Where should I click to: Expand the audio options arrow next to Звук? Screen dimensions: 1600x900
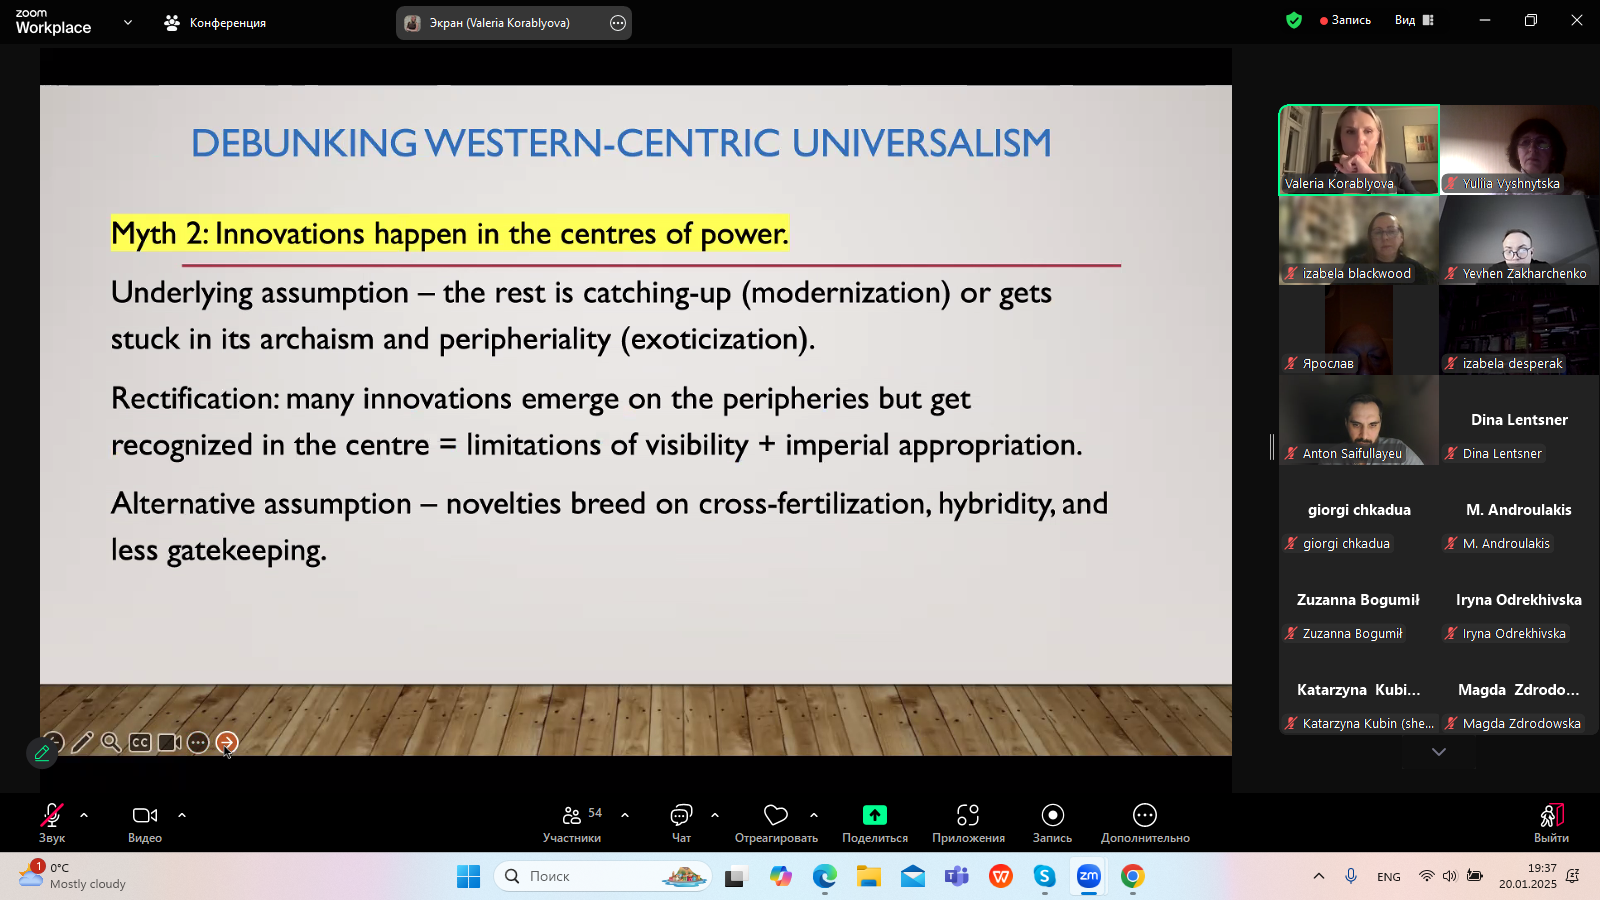[84, 815]
